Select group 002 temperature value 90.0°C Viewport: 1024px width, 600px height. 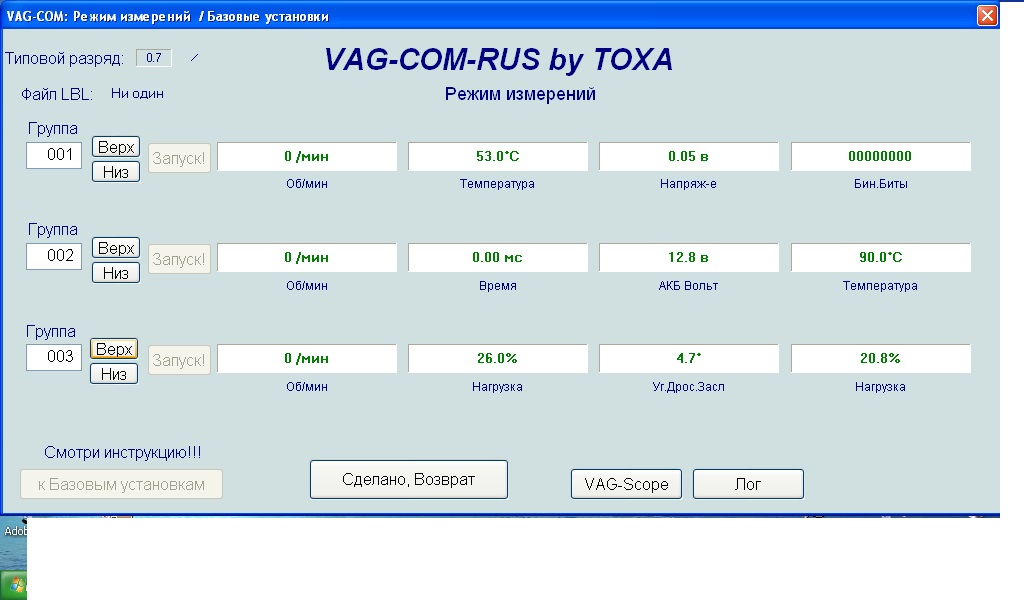coord(880,257)
